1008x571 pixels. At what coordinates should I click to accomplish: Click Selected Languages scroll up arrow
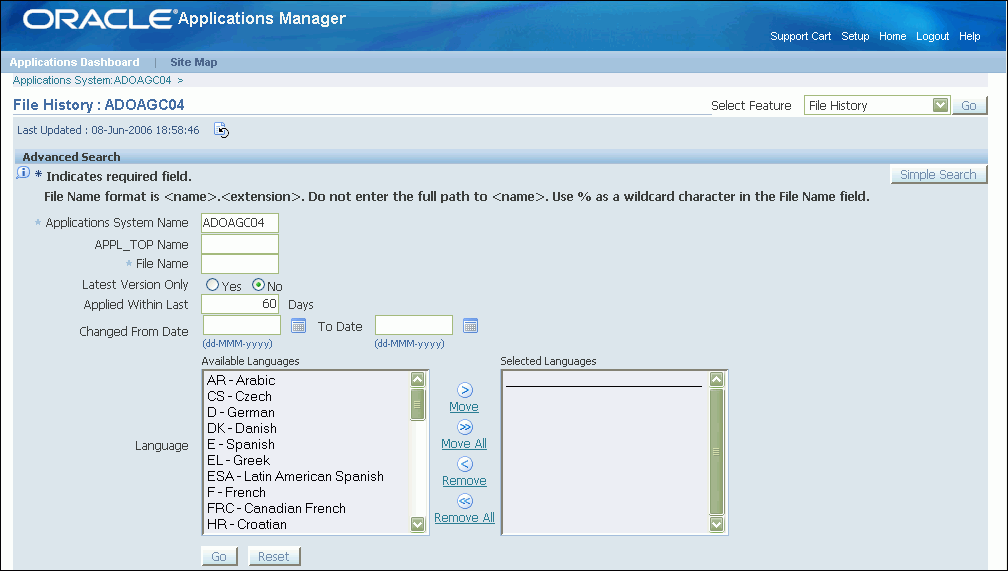(717, 379)
